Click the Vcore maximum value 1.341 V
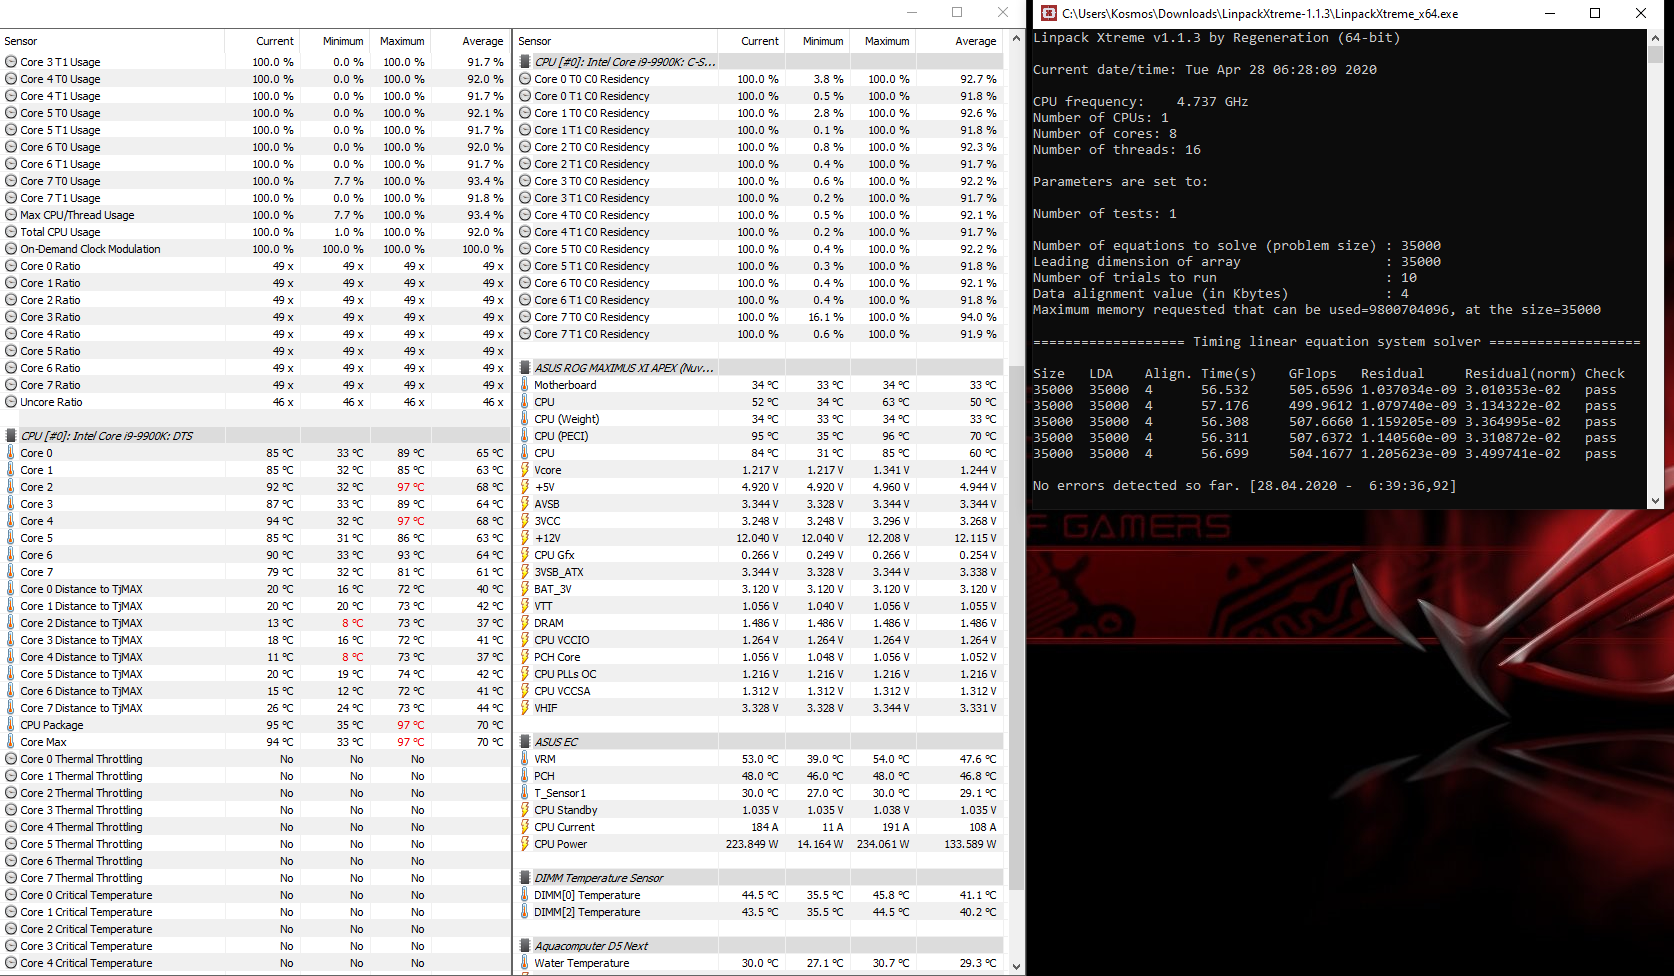 pyautogui.click(x=890, y=470)
